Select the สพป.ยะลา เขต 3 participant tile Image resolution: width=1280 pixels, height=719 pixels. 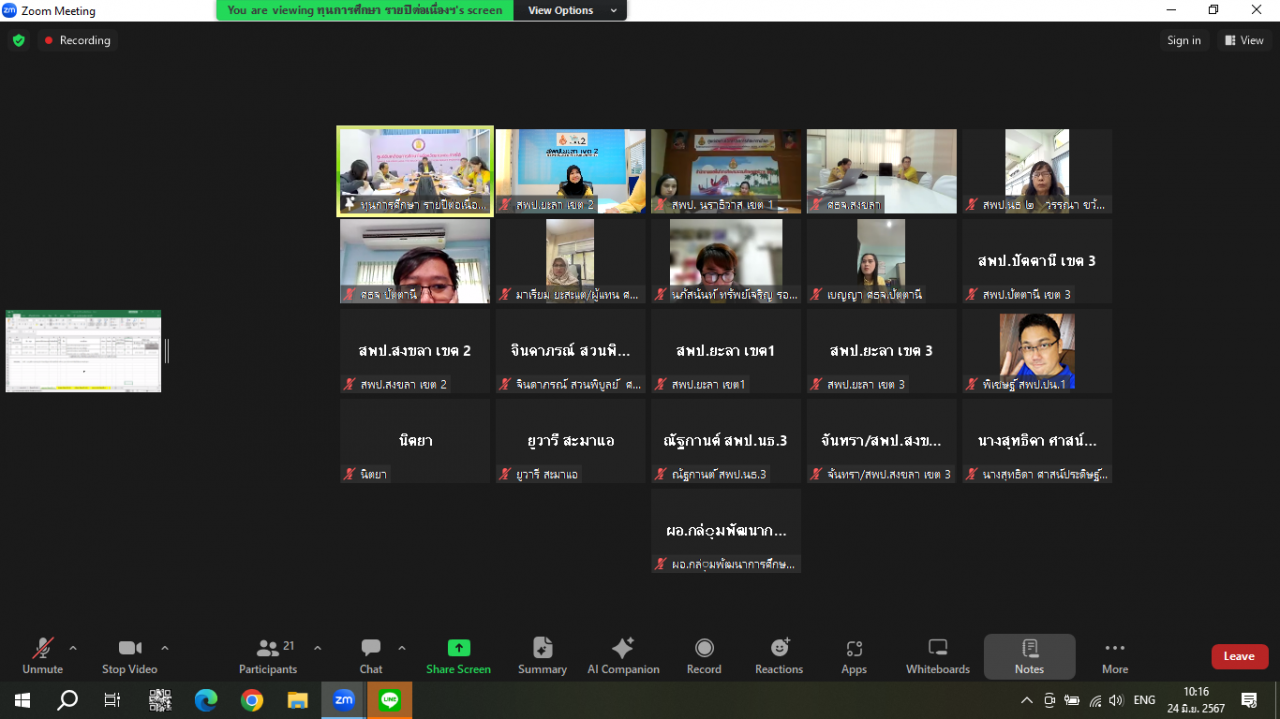coord(882,351)
